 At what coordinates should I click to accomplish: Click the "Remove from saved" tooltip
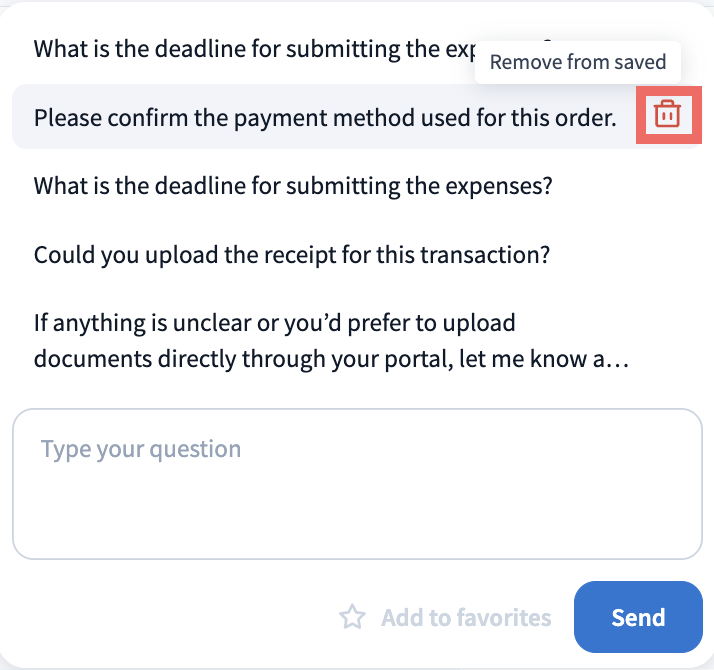point(578,62)
